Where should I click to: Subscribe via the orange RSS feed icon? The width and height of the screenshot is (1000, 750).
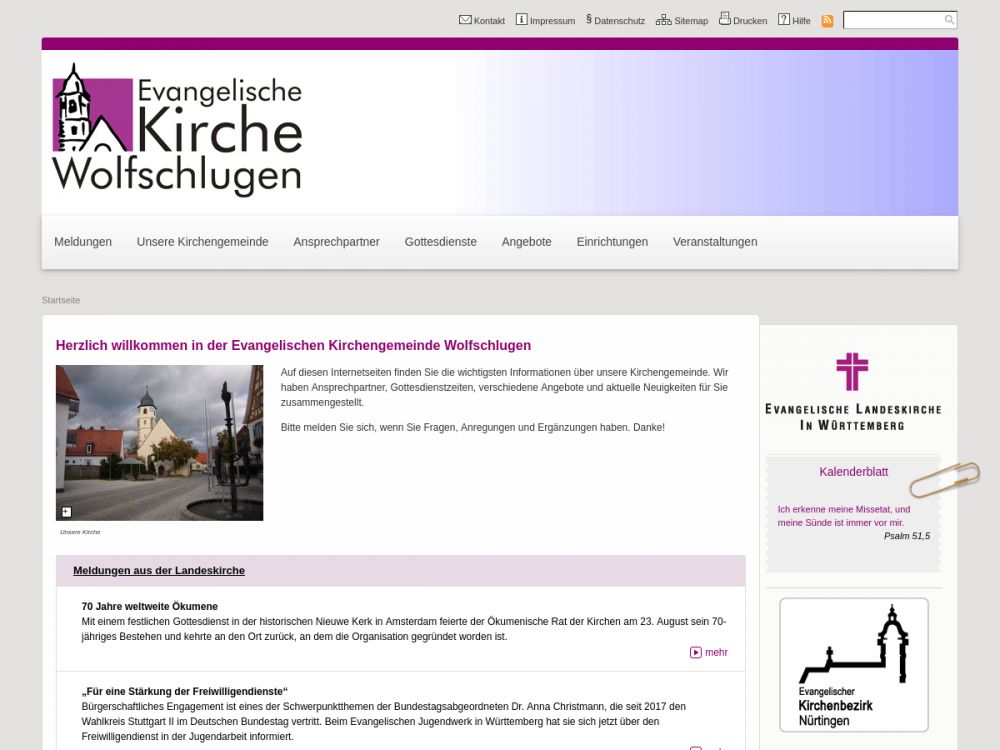(827, 21)
